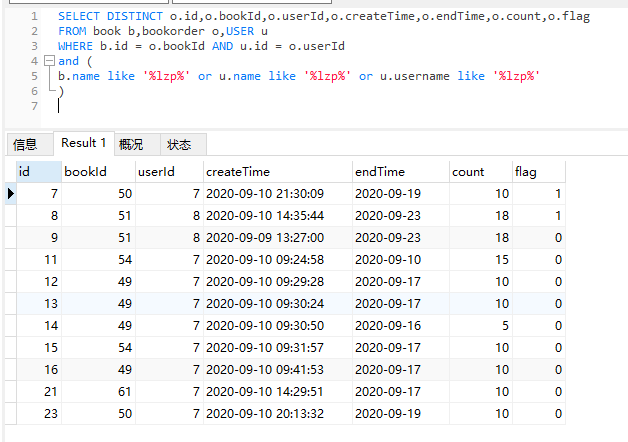Image resolution: width=628 pixels, height=442 pixels.
Task: Select cell 2020-09-10 09:30:50
Action: [278, 326]
